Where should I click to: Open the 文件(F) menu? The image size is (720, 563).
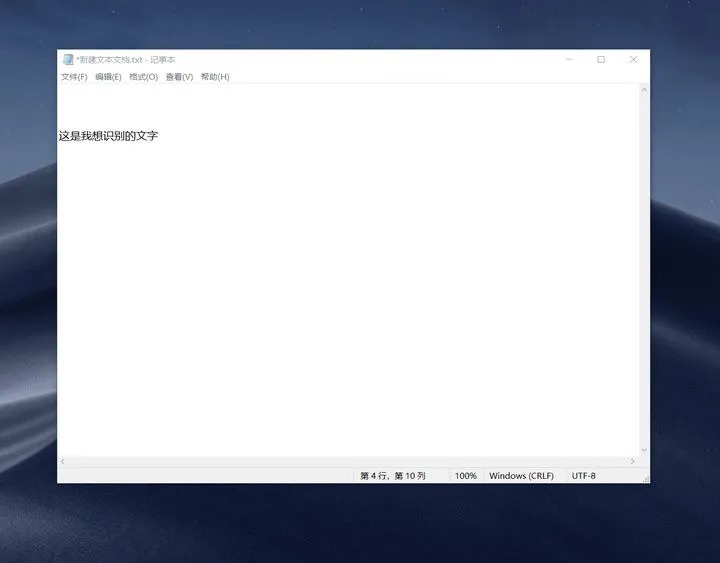pyautogui.click(x=74, y=77)
